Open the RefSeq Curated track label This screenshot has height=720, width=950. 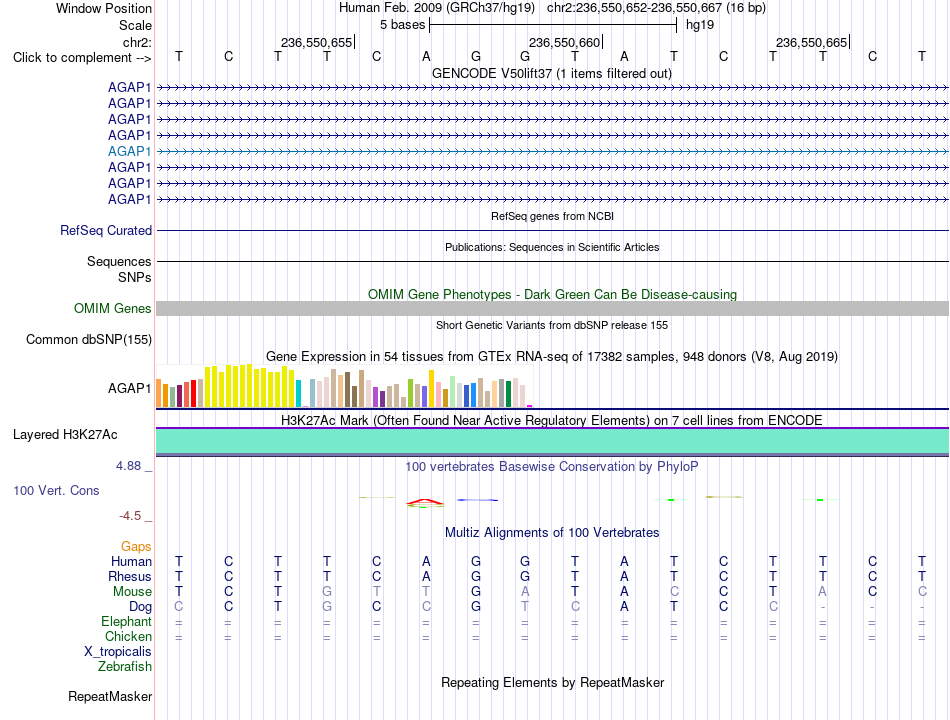106,230
